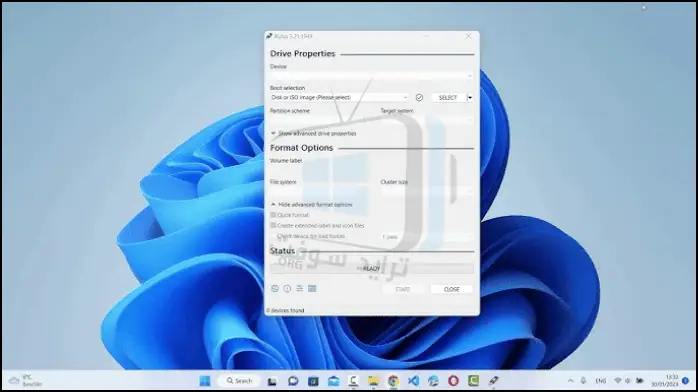Open the Boot selection dropdown
Image resolution: width=698 pixels, height=392 pixels.
[x=339, y=97]
